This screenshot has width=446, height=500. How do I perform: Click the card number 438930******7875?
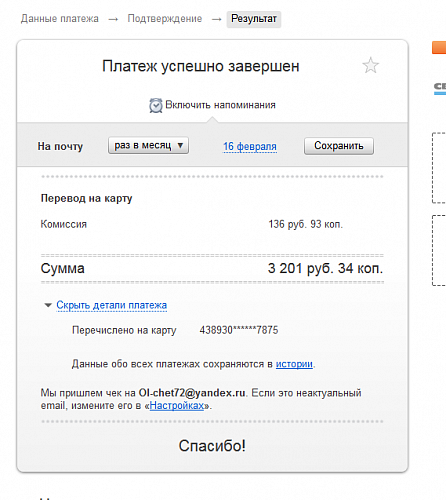pos(239,330)
